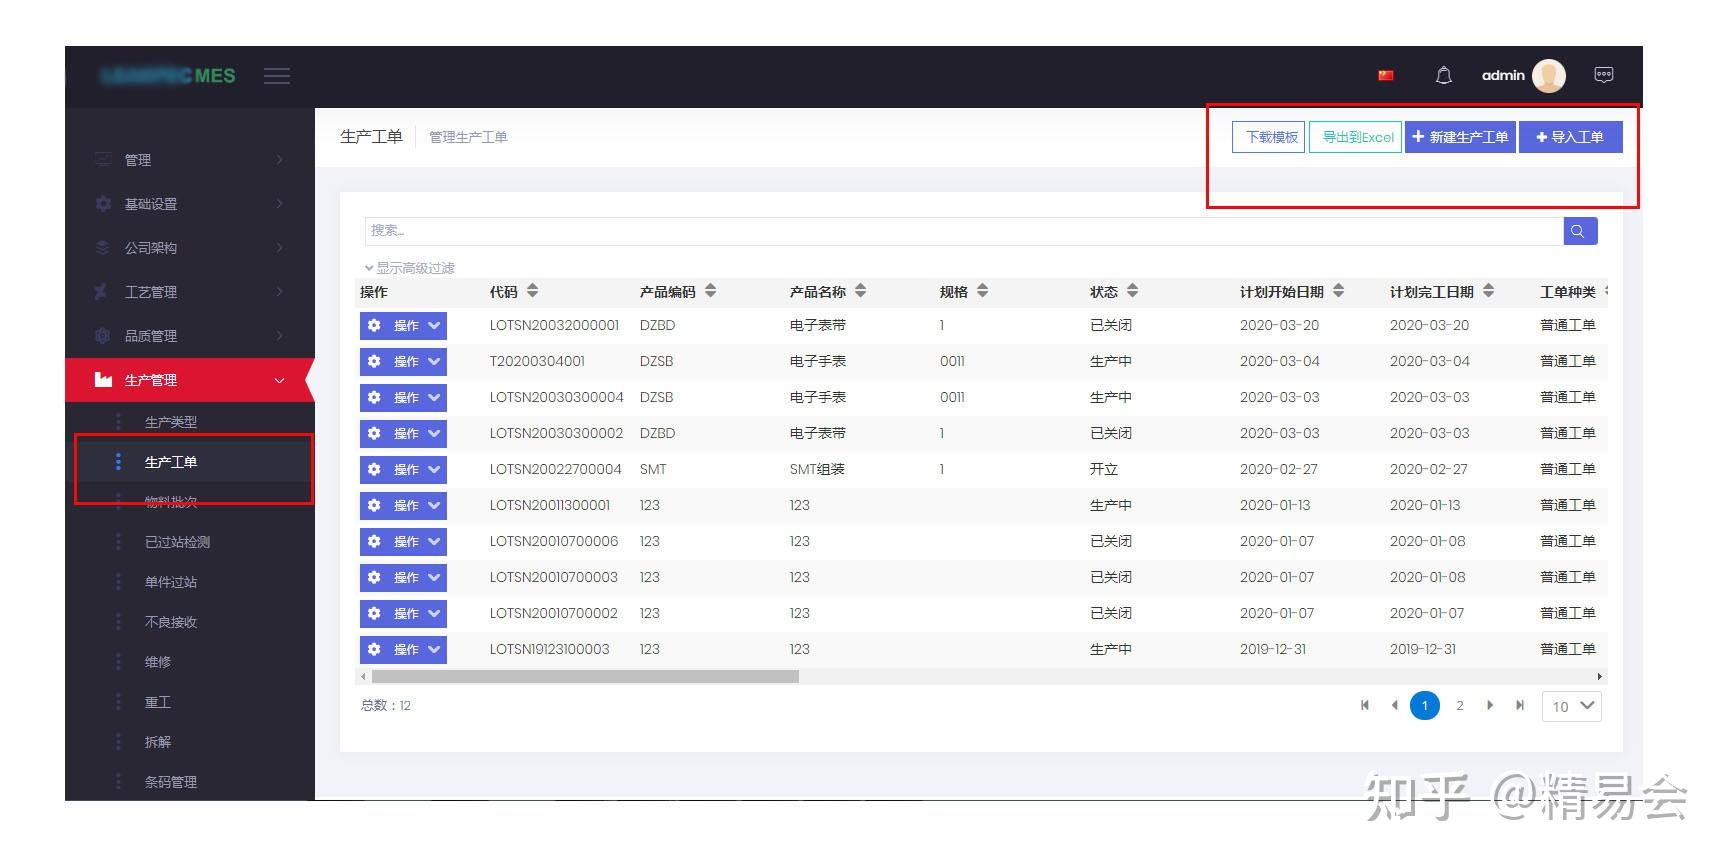Open 条码管理 submenu item

point(171,782)
